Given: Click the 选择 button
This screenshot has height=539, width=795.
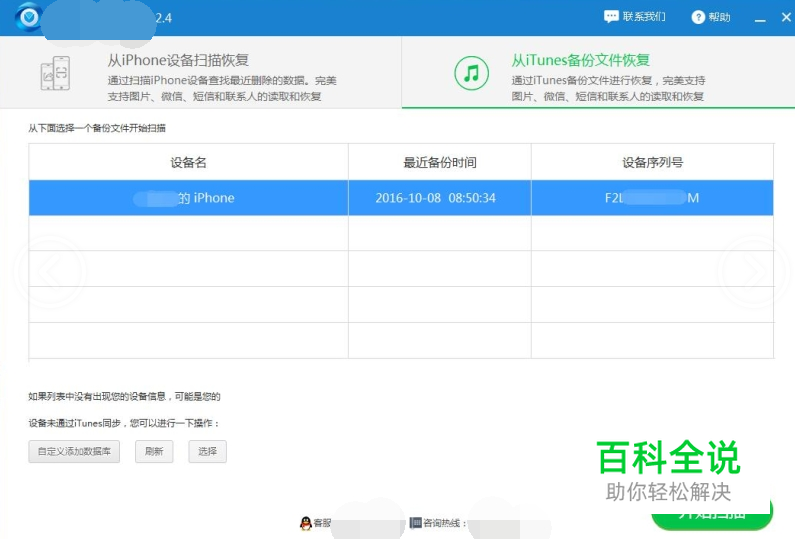Looking at the screenshot, I should tap(207, 451).
